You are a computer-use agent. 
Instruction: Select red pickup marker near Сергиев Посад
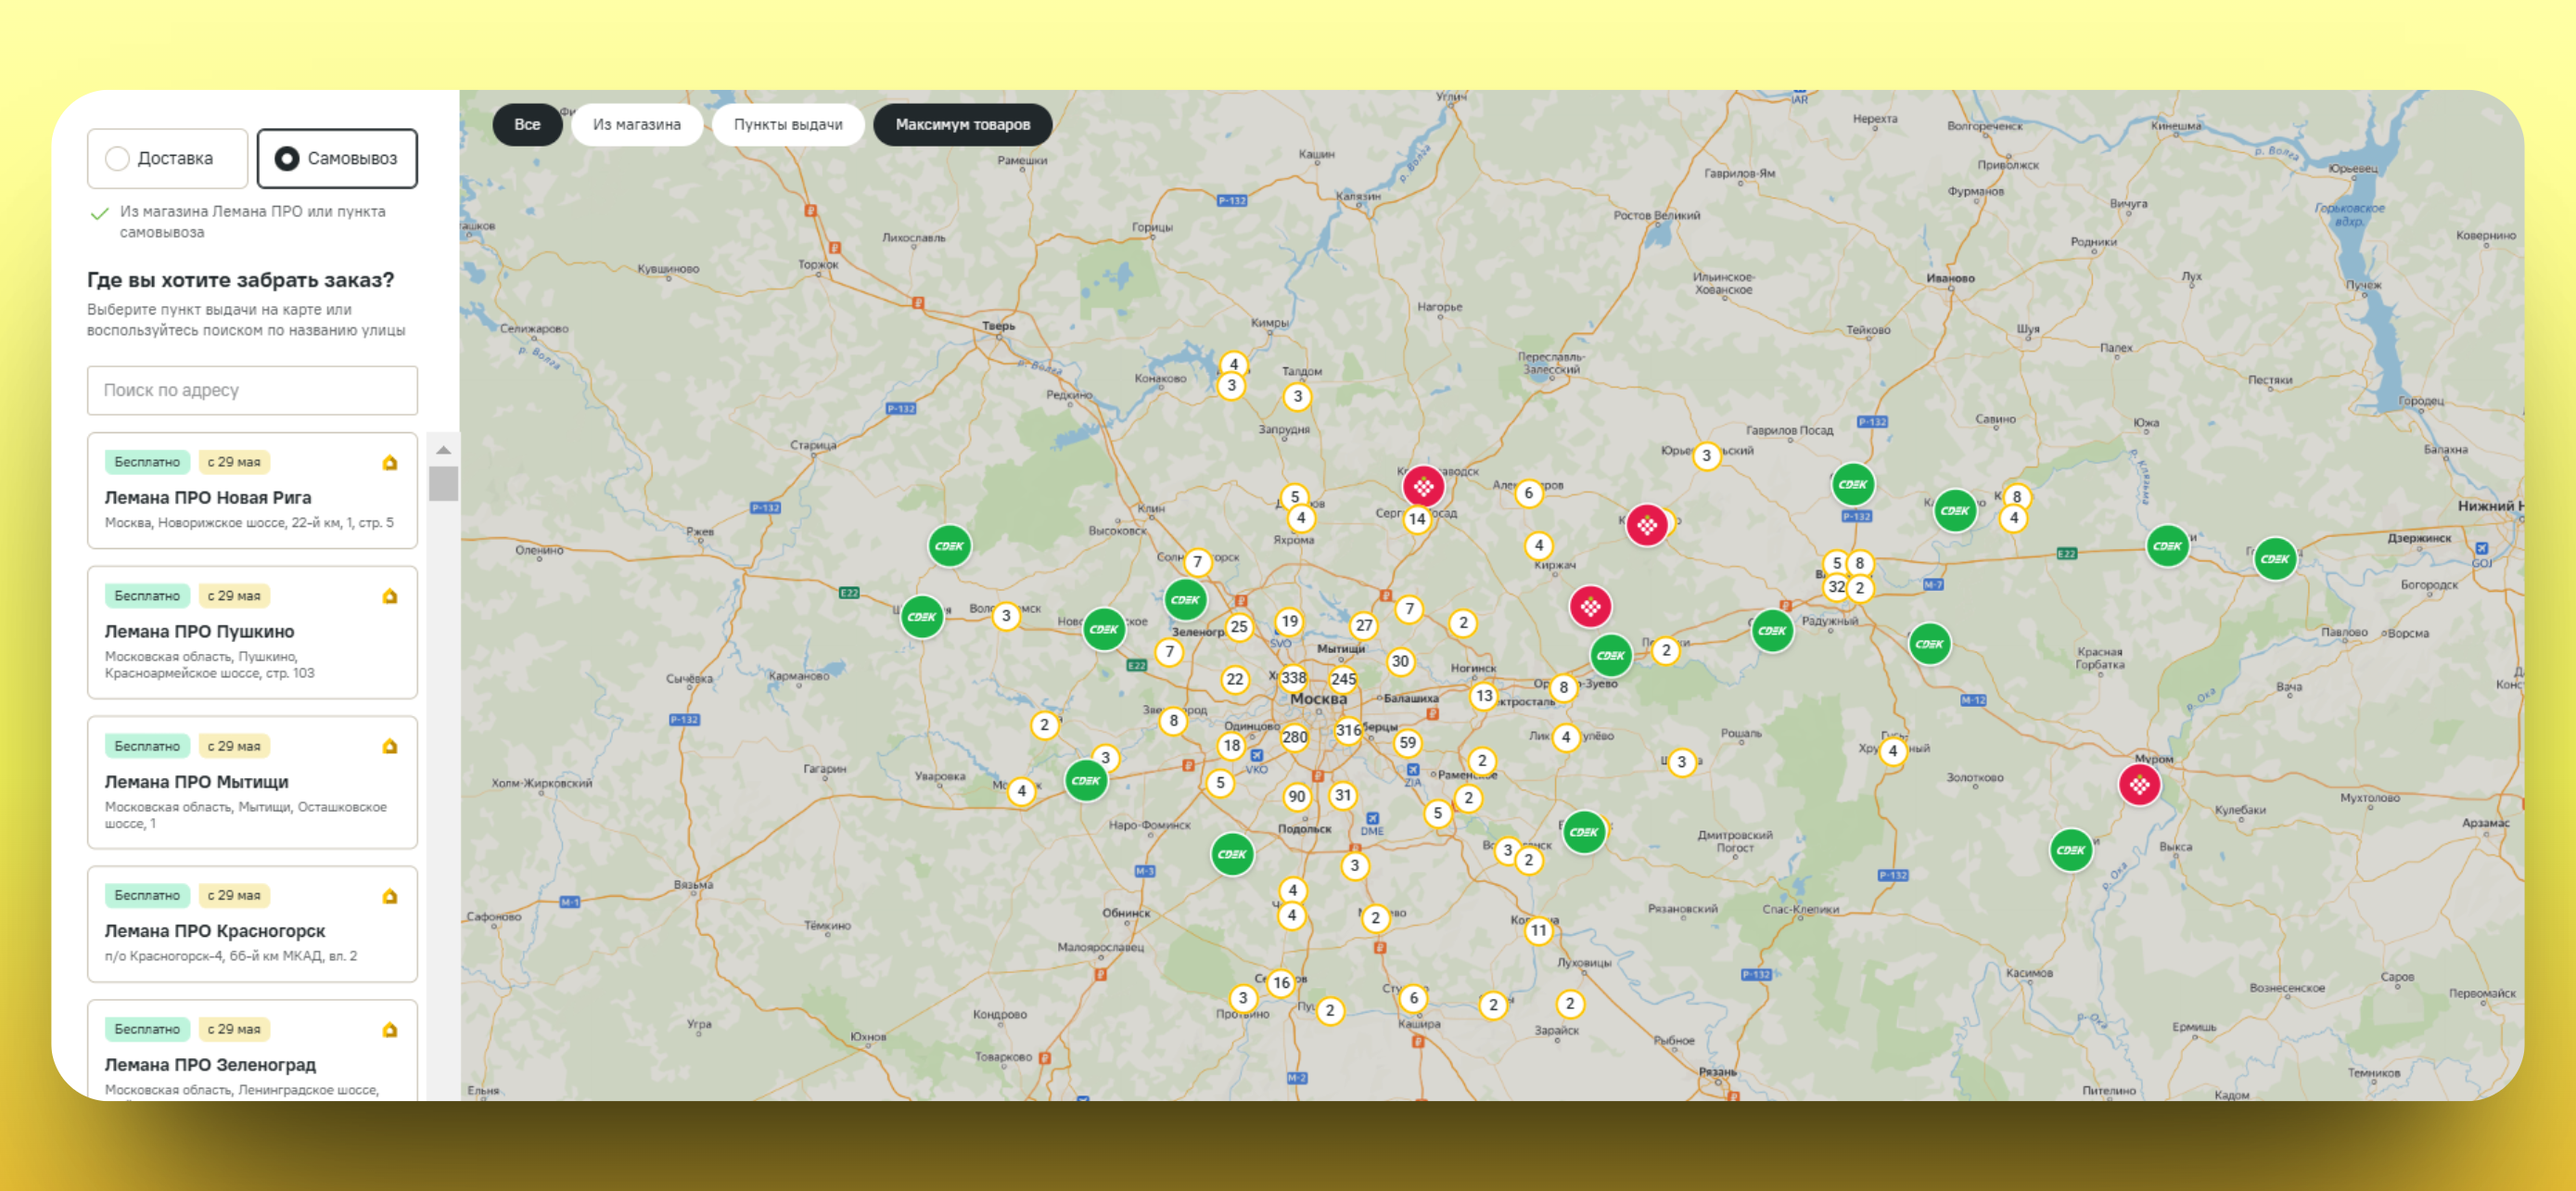tap(1423, 487)
